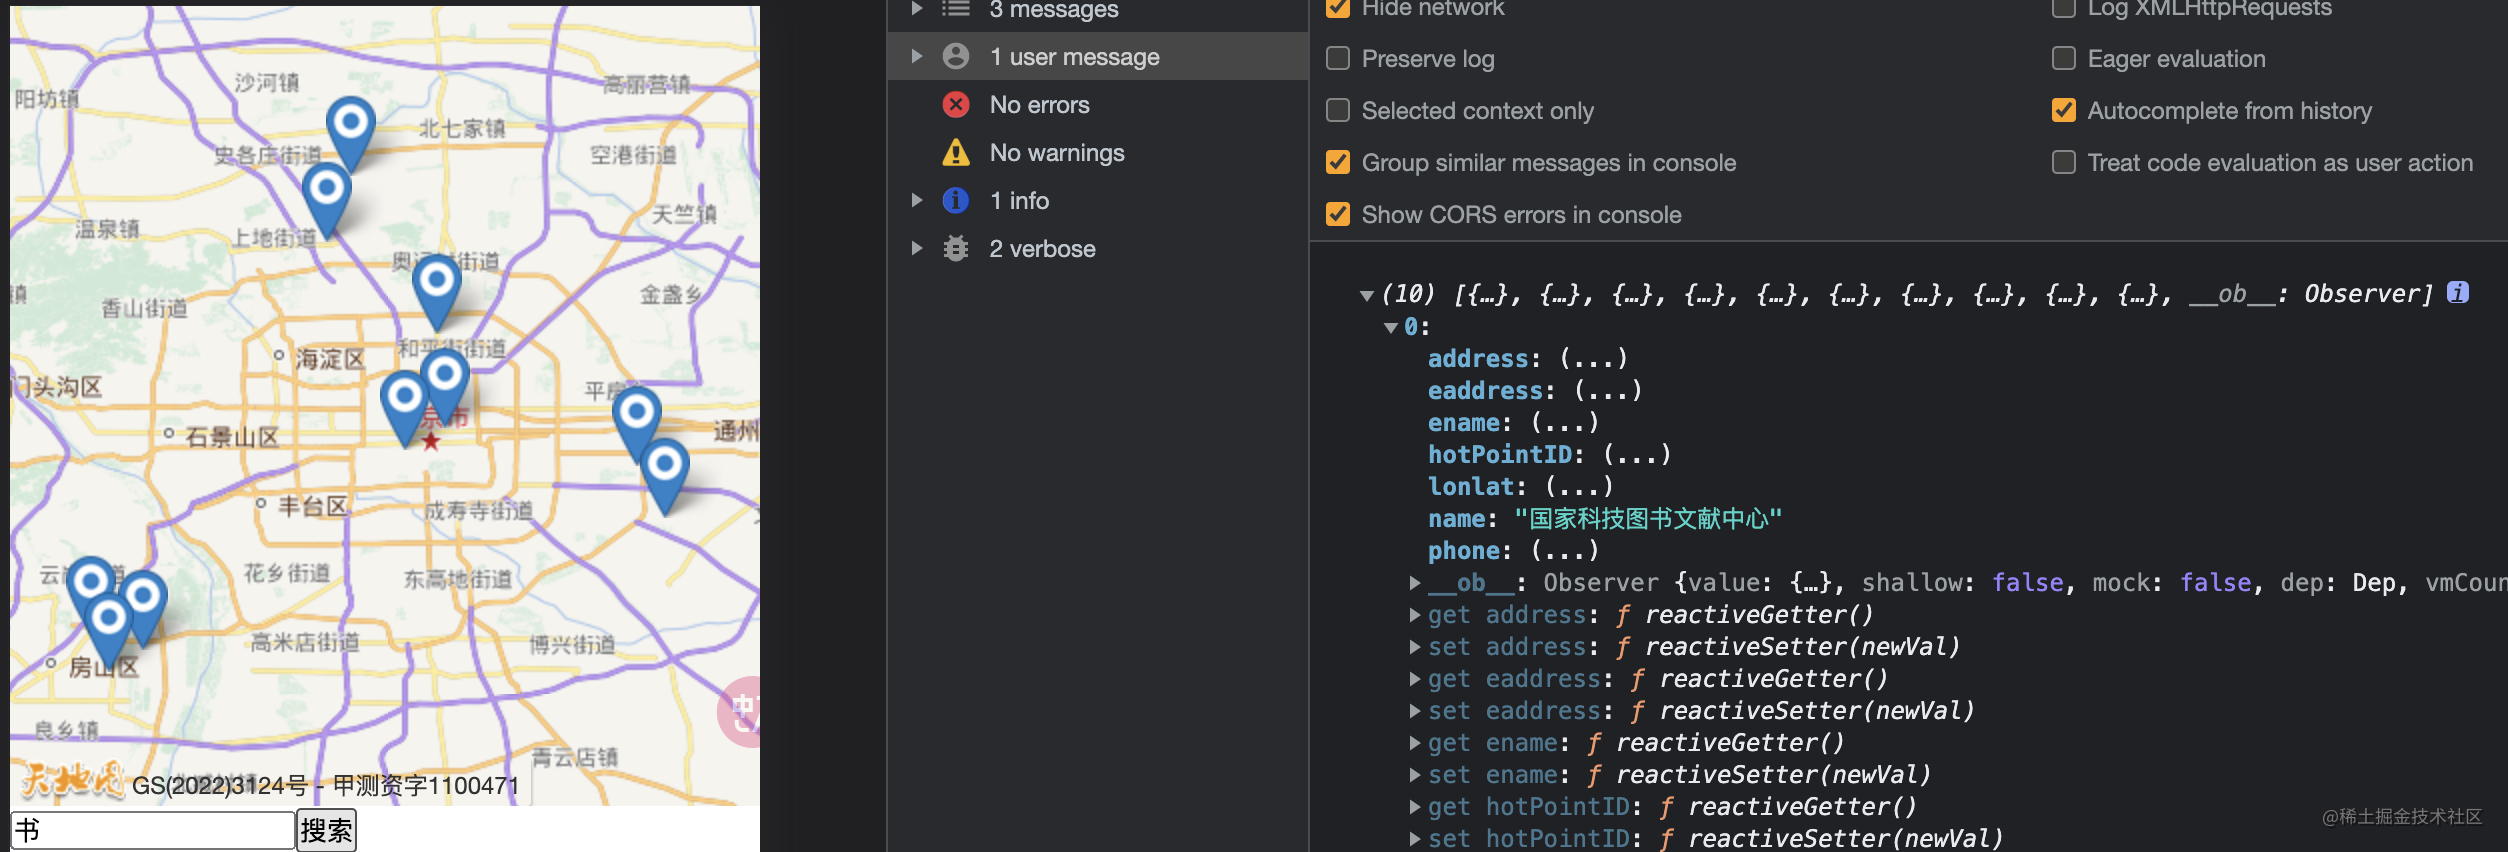Click the map pin near 奥运村街道
Viewport: 2508px width, 852px height.
tap(436, 284)
